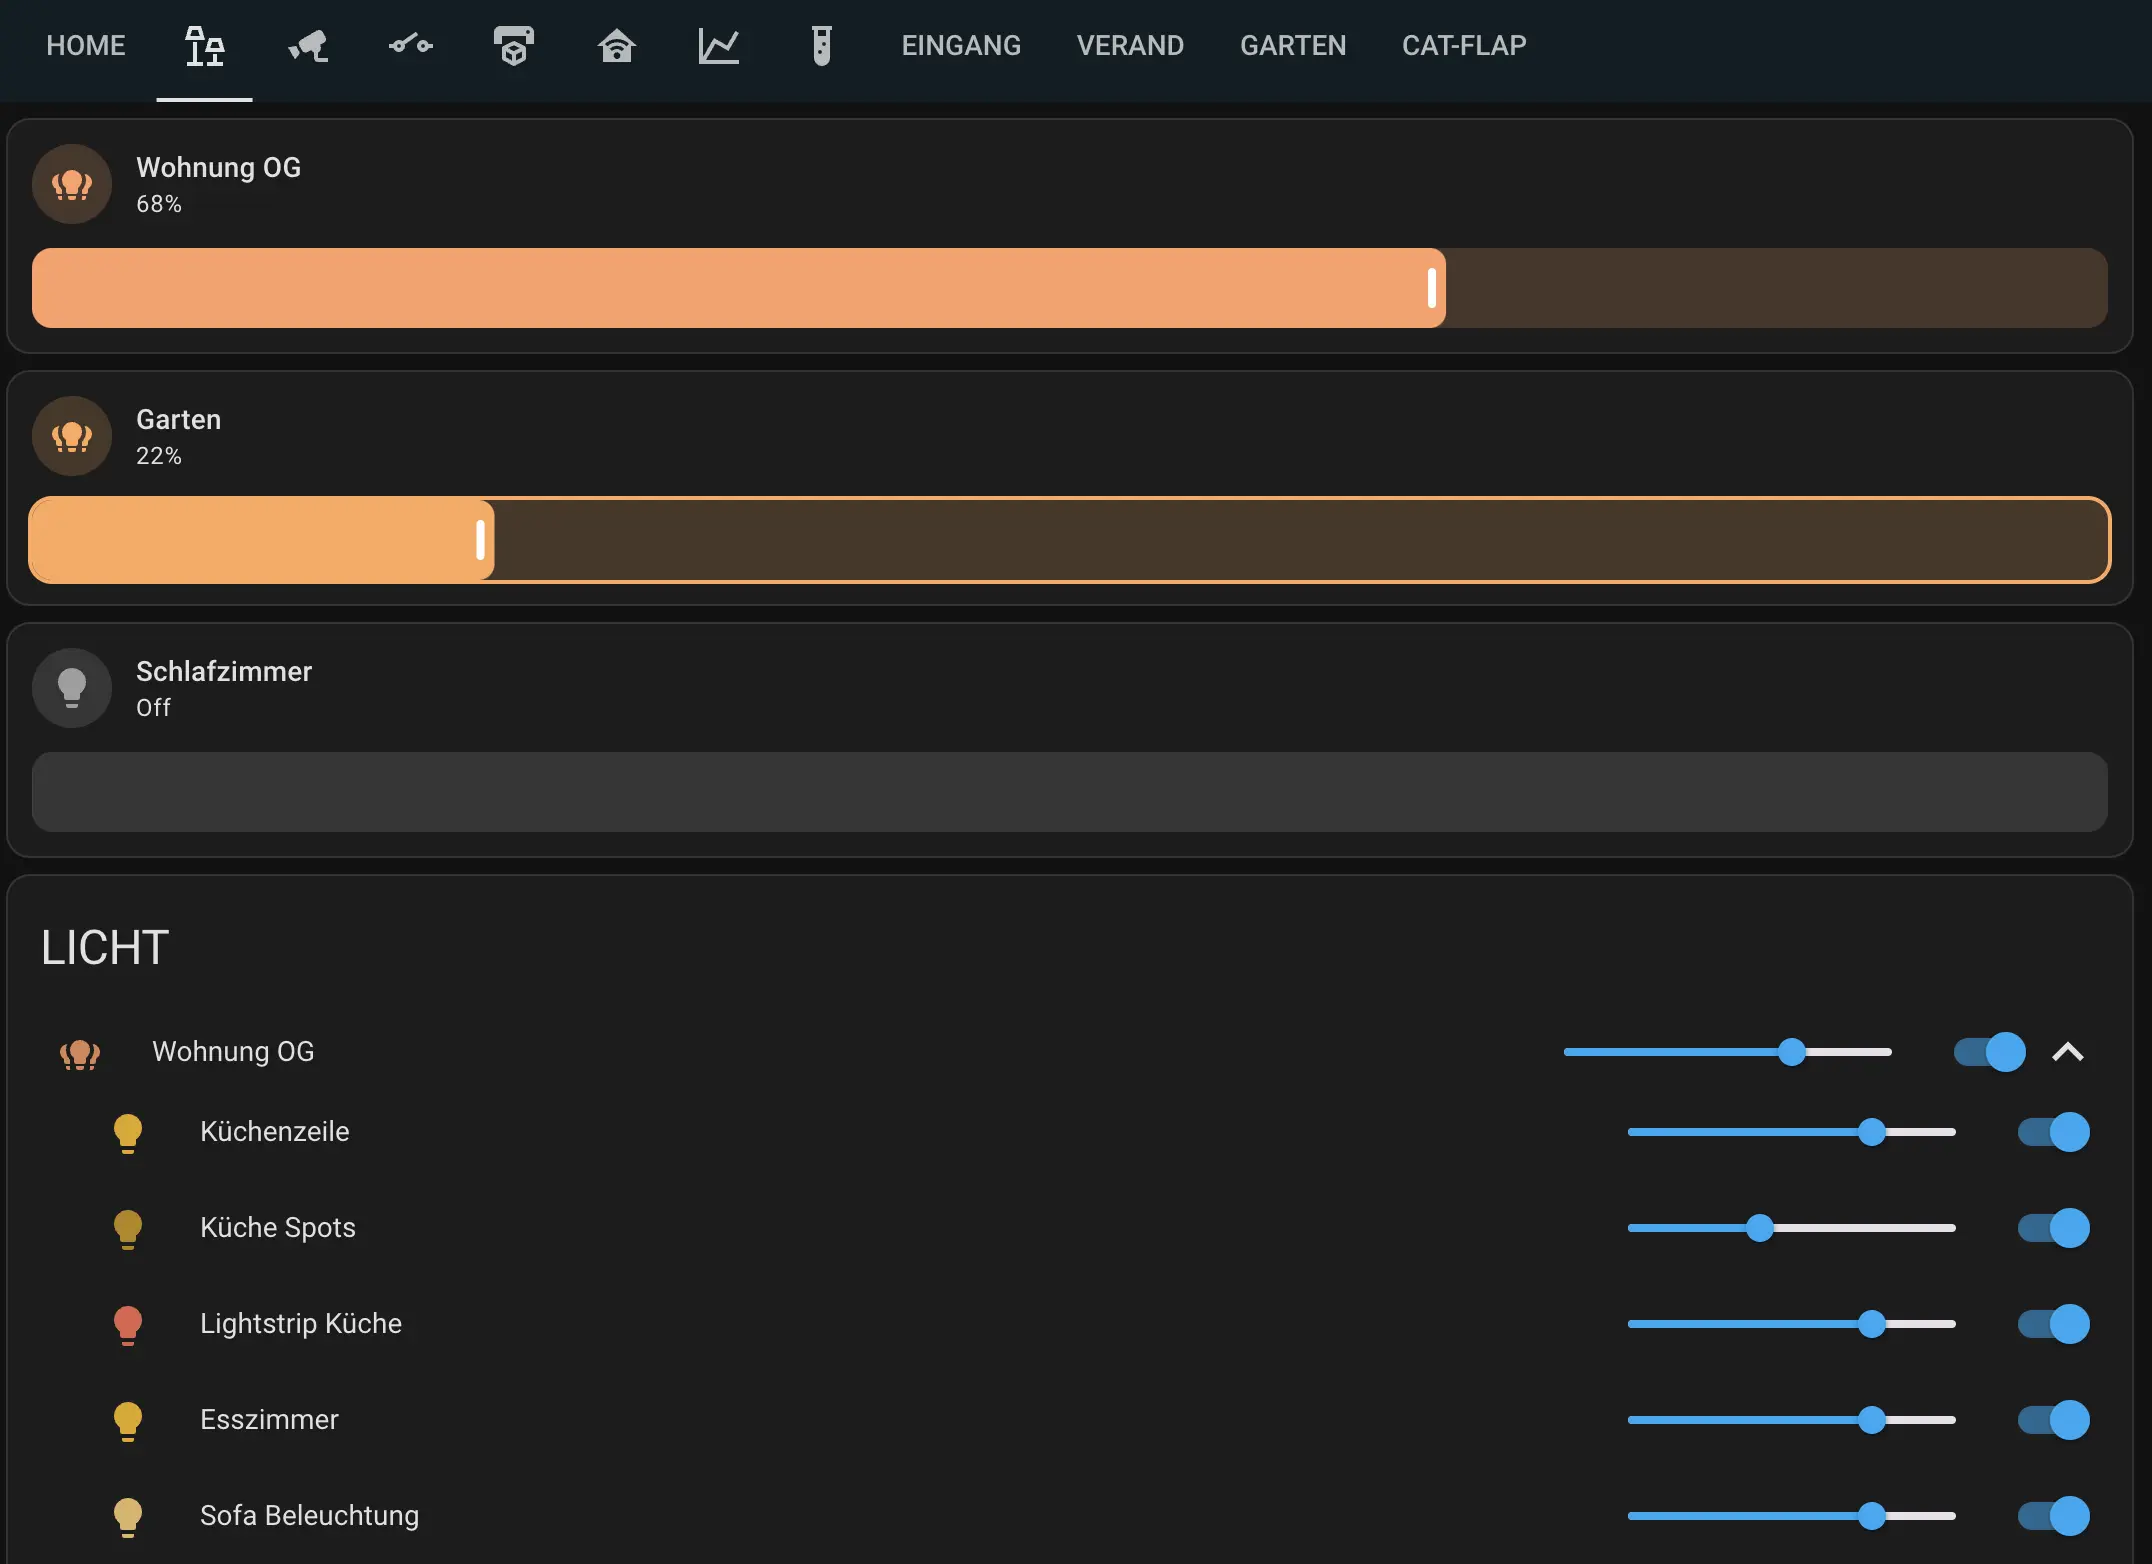This screenshot has width=2152, height=1564.
Task: Open the test tube tab icon
Action: 821,46
